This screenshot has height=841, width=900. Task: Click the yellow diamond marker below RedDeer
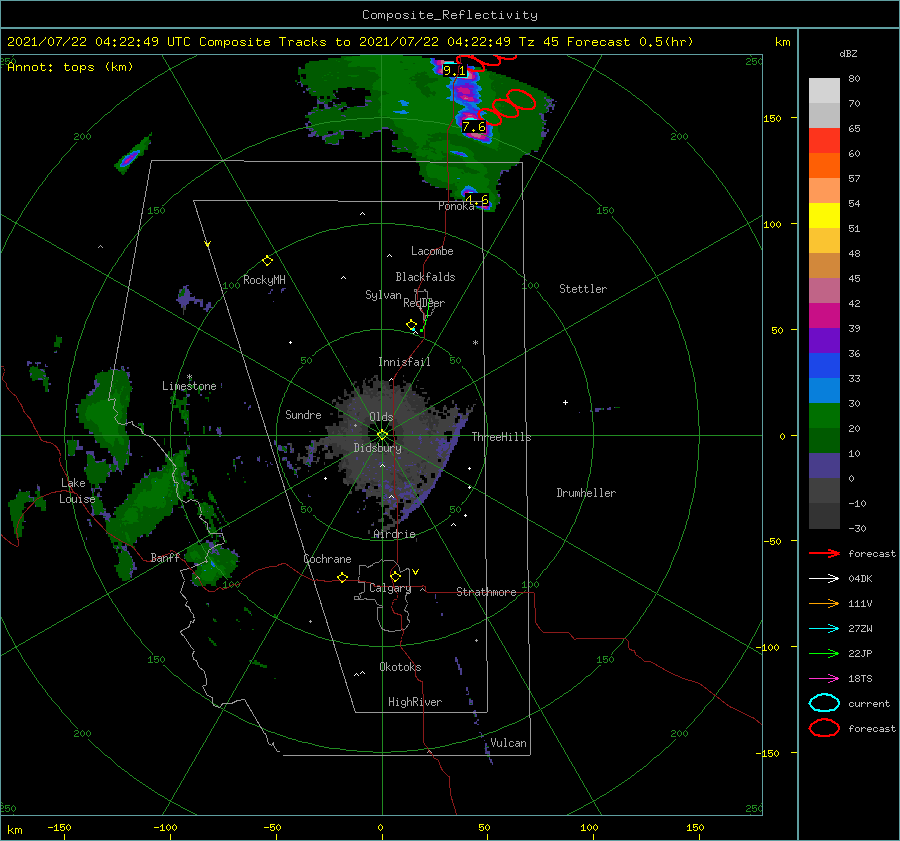pos(412,325)
